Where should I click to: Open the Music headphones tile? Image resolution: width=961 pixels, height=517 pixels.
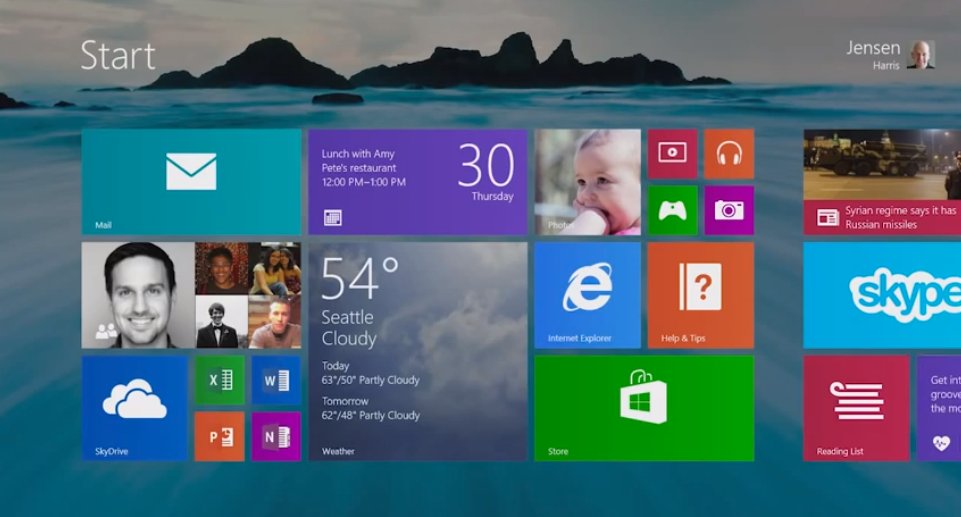pos(729,153)
